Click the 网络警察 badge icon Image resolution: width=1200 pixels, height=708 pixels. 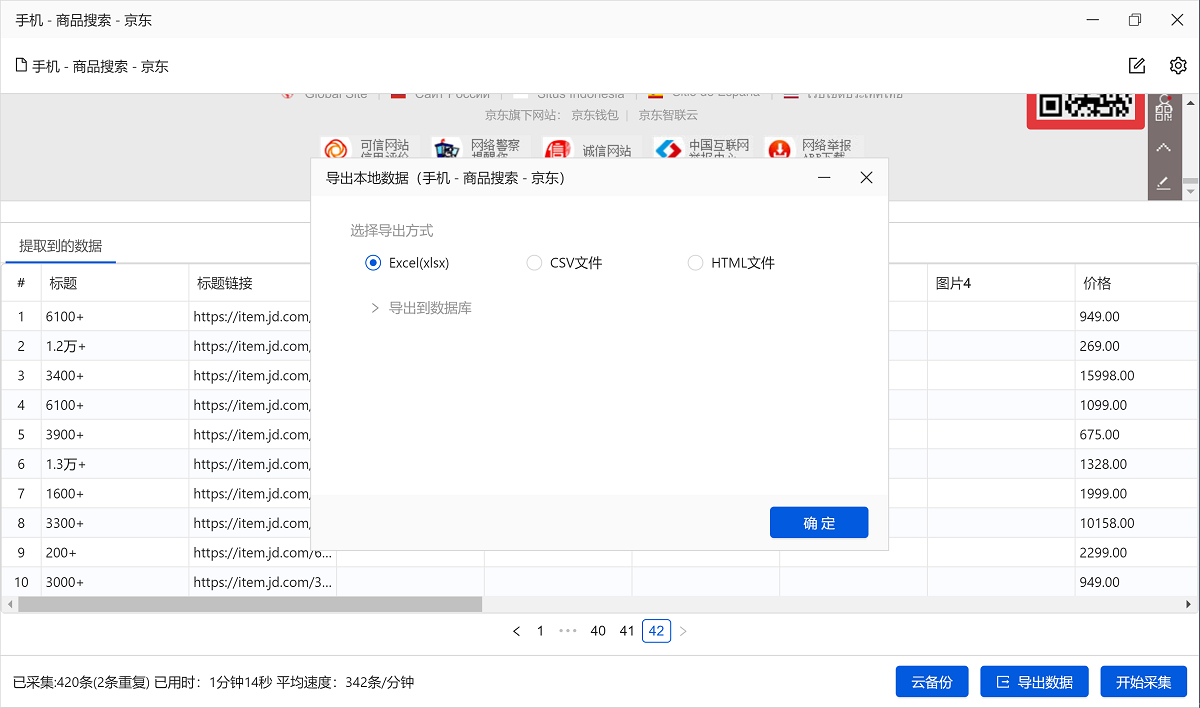tap(447, 151)
